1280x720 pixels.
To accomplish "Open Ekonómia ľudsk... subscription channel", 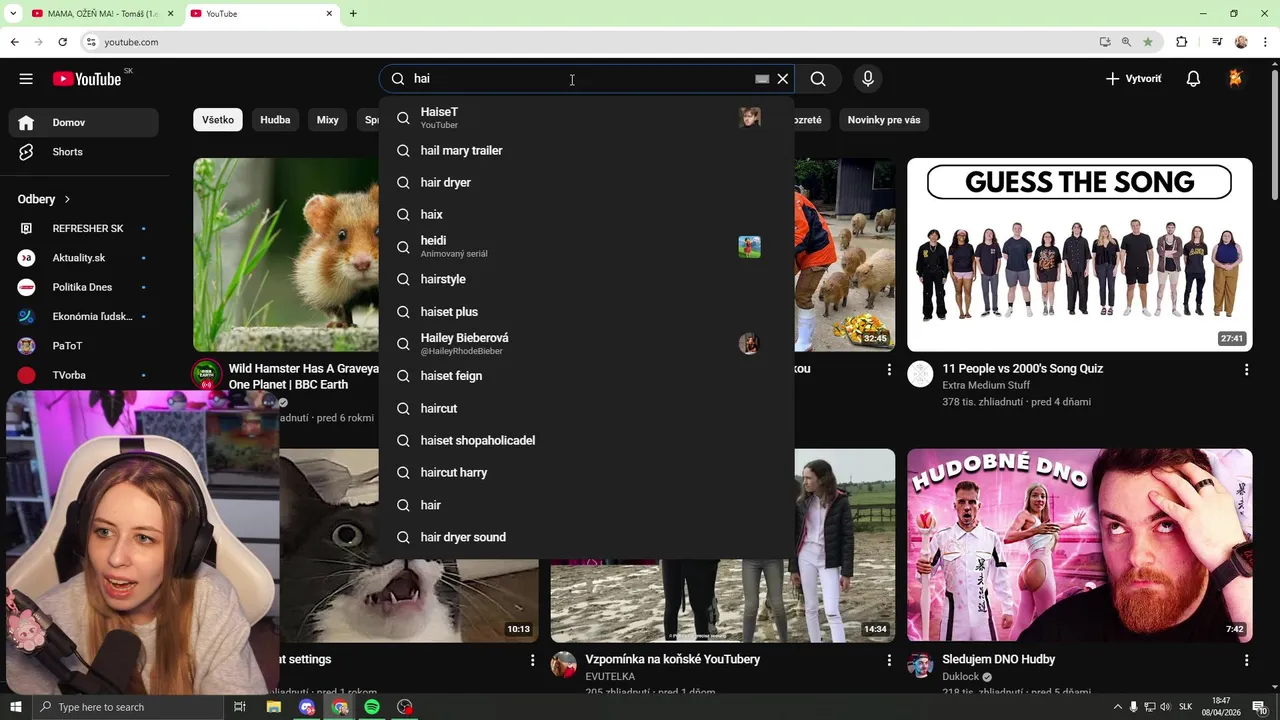I will point(84,316).
